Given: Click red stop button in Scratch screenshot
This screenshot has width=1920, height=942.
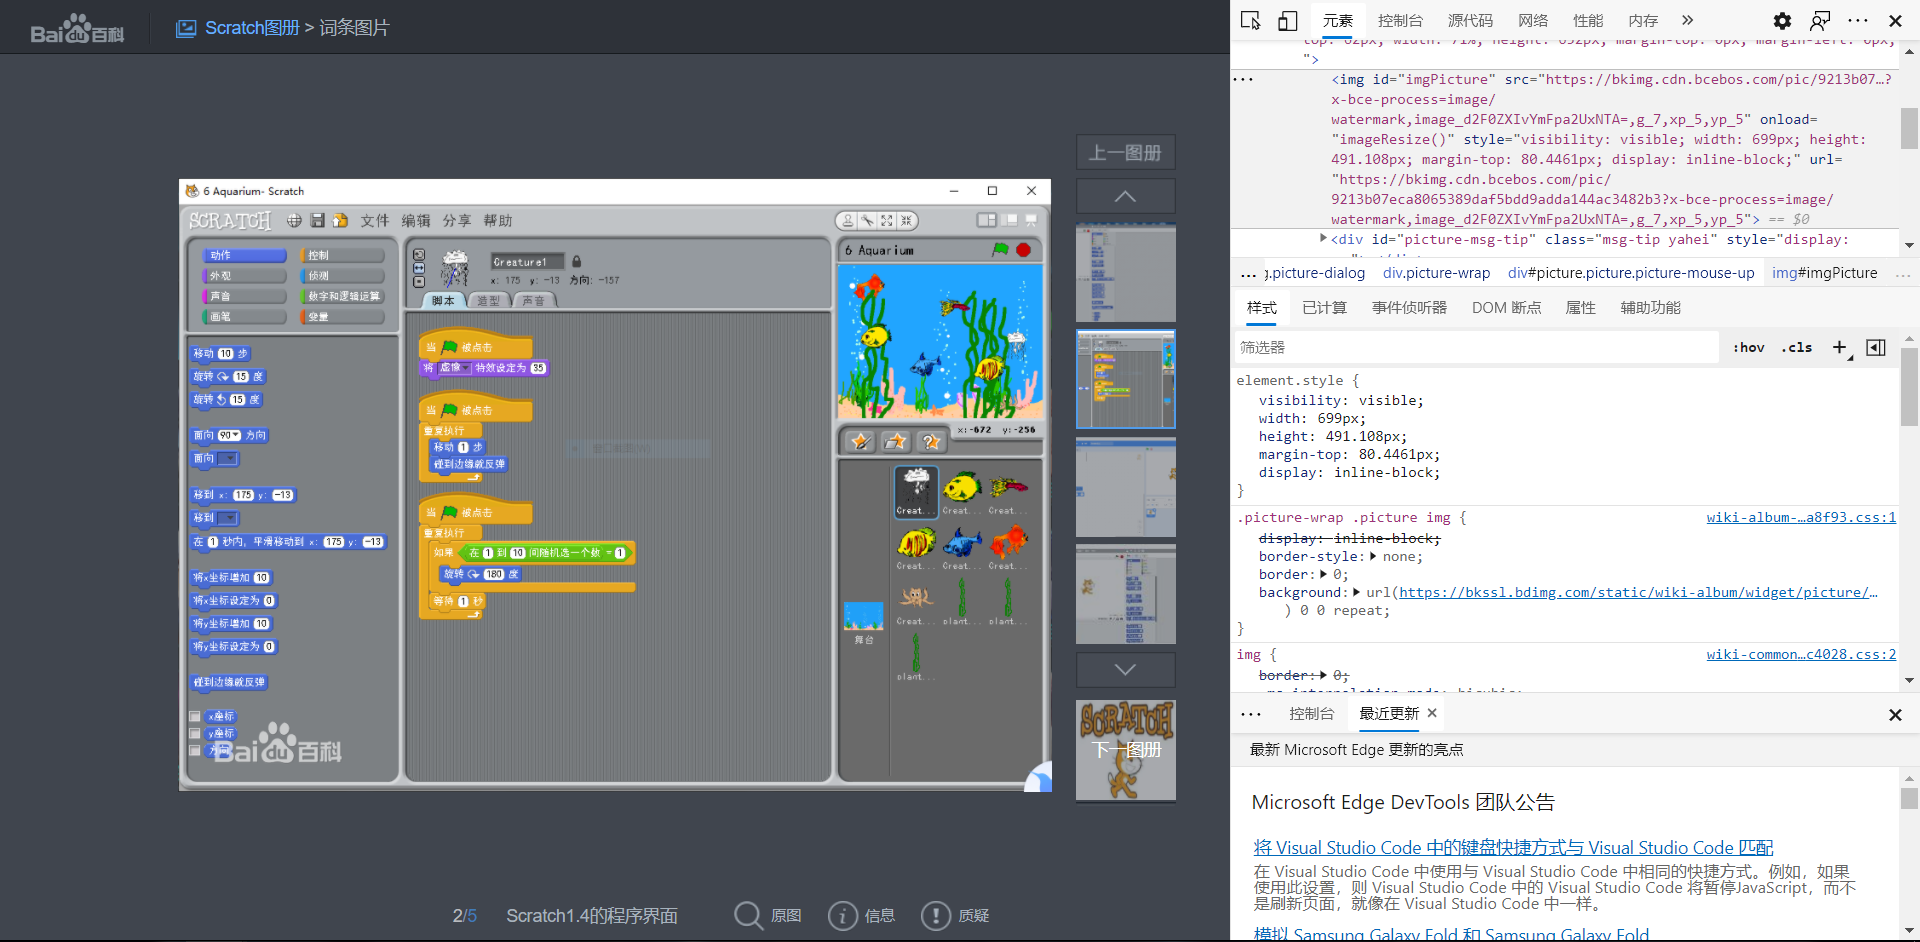Looking at the screenshot, I should pyautogui.click(x=1023, y=250).
